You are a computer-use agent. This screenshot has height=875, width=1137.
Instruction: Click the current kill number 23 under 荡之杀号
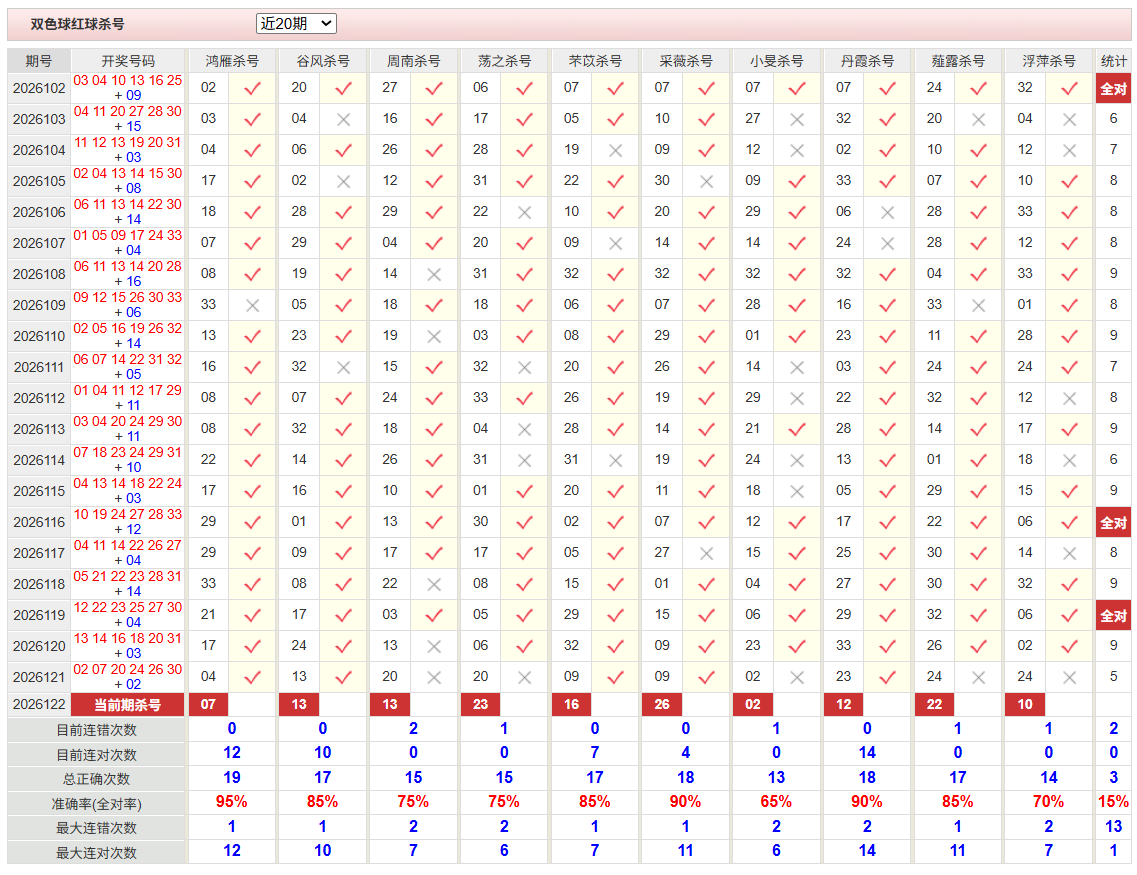tap(480, 704)
